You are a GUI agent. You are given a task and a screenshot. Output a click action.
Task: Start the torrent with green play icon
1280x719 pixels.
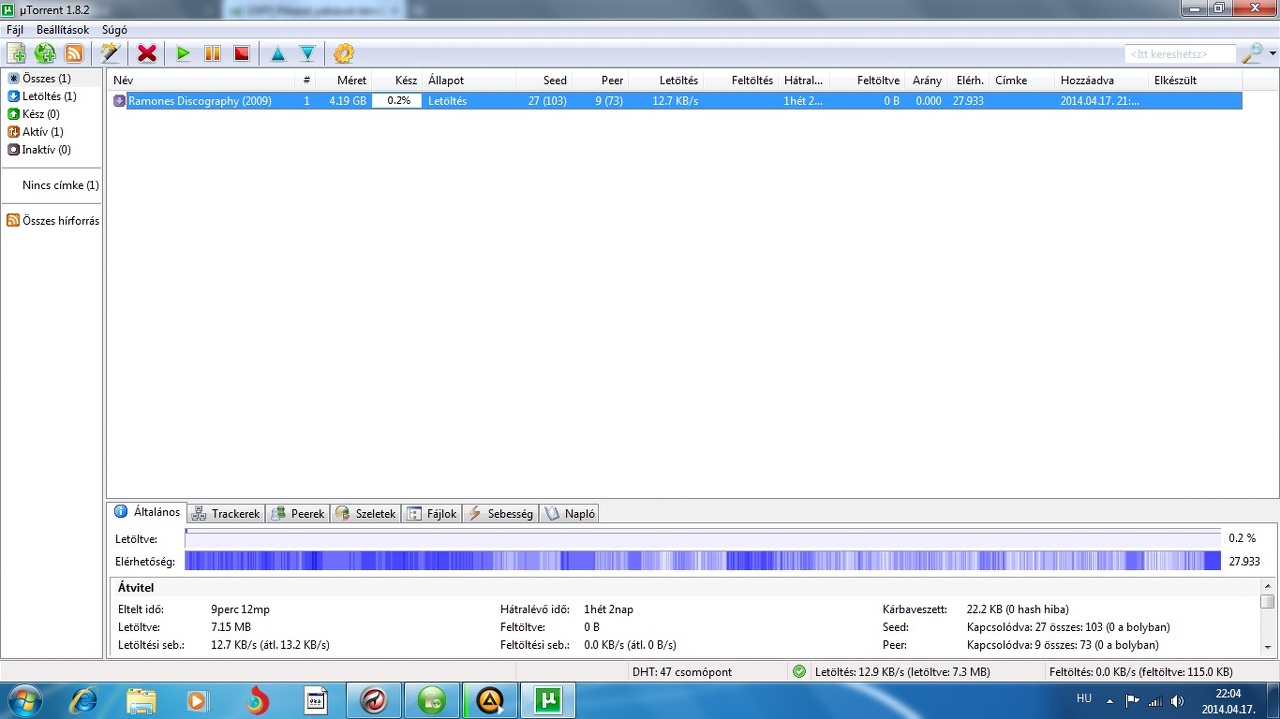pyautogui.click(x=183, y=53)
